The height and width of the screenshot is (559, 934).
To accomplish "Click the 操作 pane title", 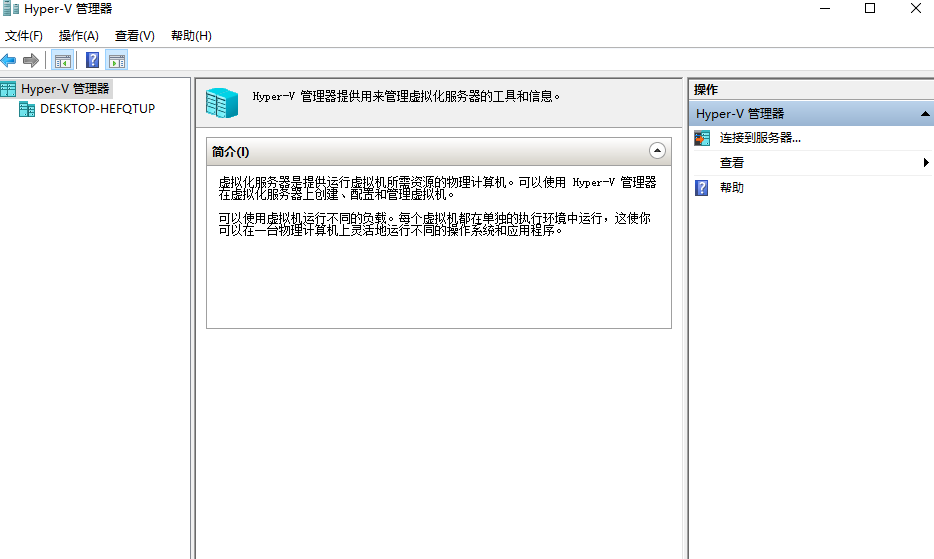I will coord(706,89).
